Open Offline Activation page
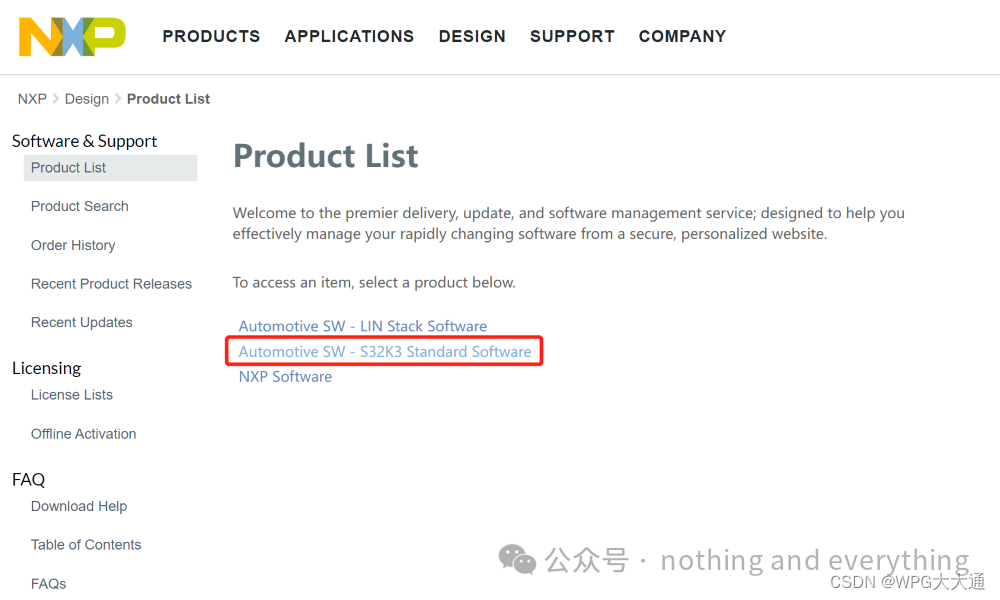This screenshot has height=600, width=1000. (84, 434)
